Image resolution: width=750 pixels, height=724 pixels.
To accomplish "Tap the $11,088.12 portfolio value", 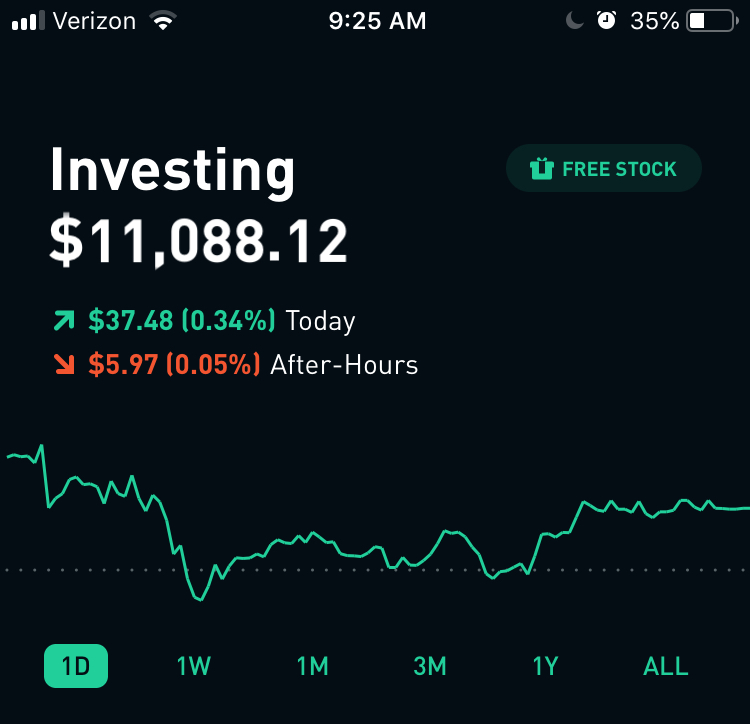I will 199,241.
